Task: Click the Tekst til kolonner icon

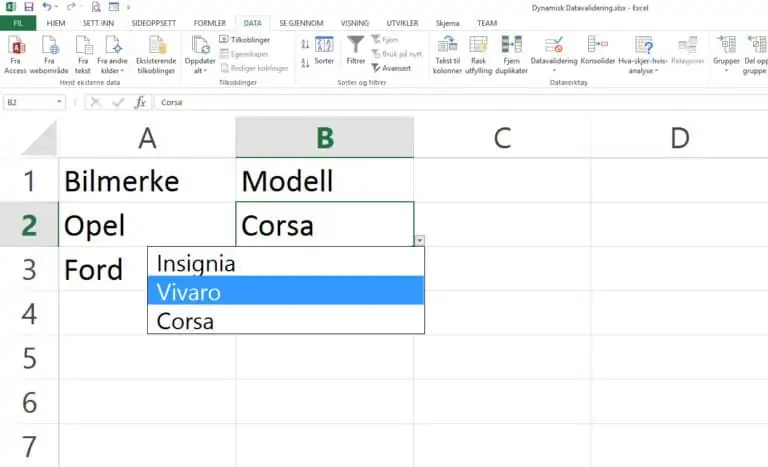Action: coord(447,45)
